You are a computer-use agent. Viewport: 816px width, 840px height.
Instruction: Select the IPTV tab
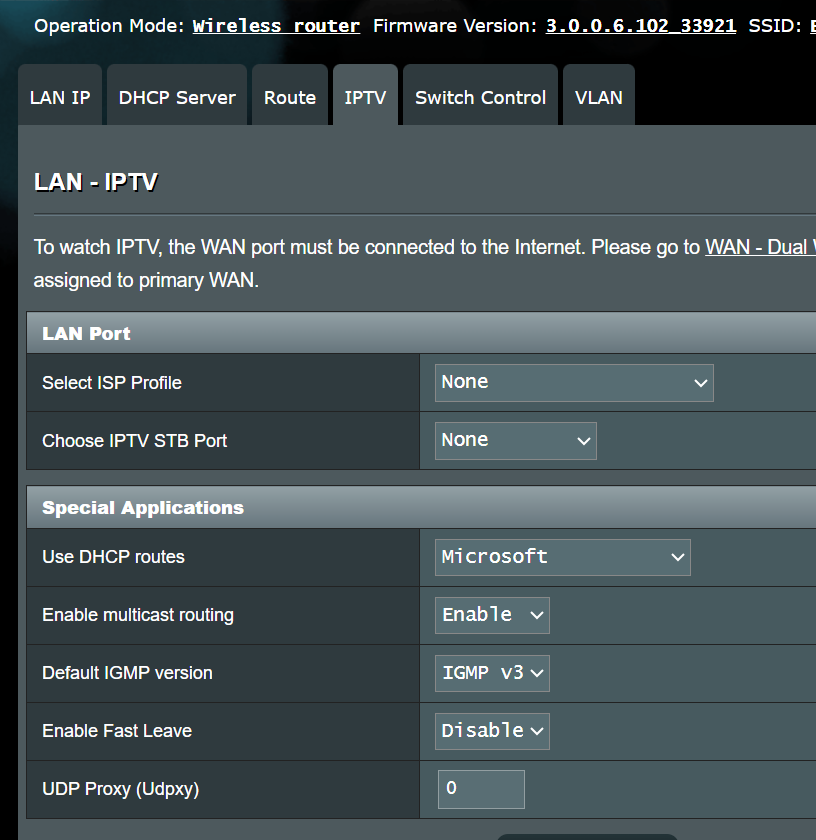tap(365, 97)
